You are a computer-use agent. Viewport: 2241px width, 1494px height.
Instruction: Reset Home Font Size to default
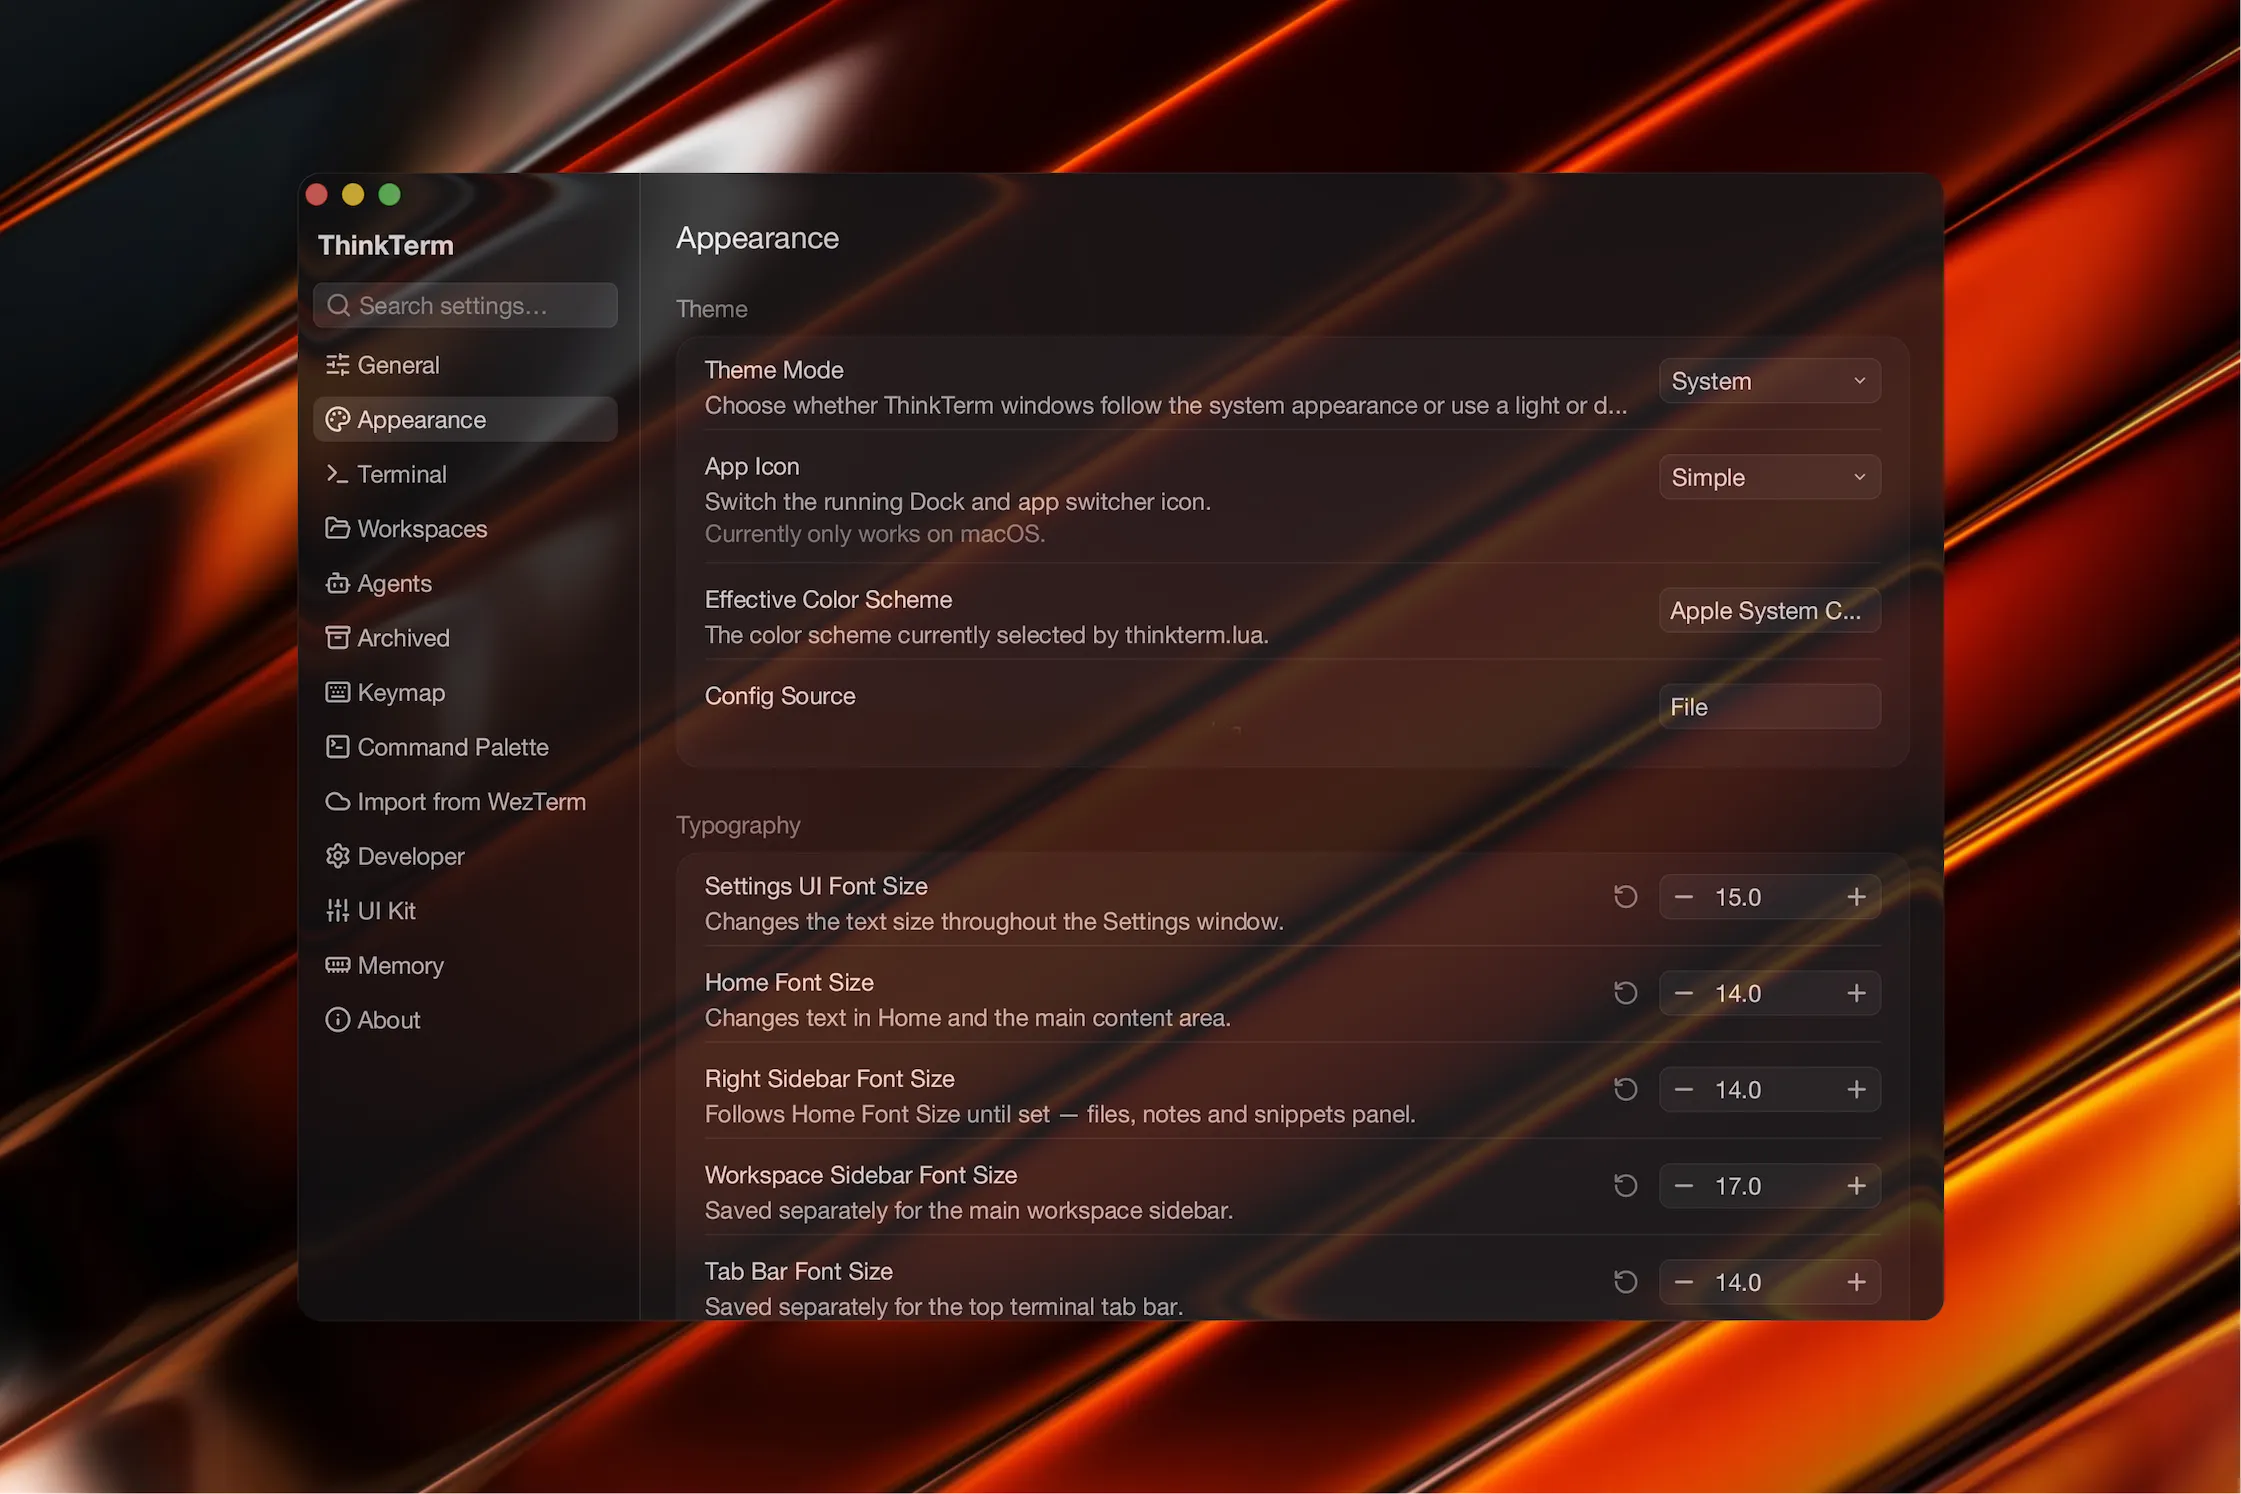point(1626,993)
